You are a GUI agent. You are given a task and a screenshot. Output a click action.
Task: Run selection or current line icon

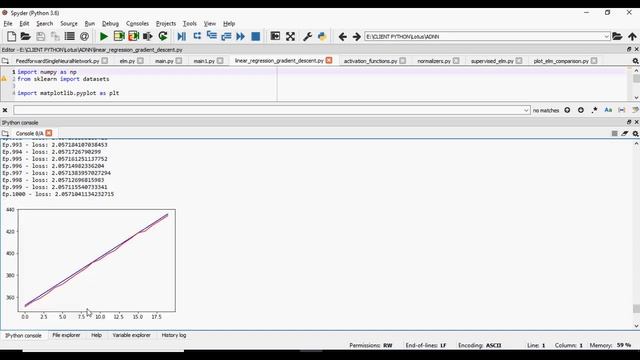tap(148, 36)
